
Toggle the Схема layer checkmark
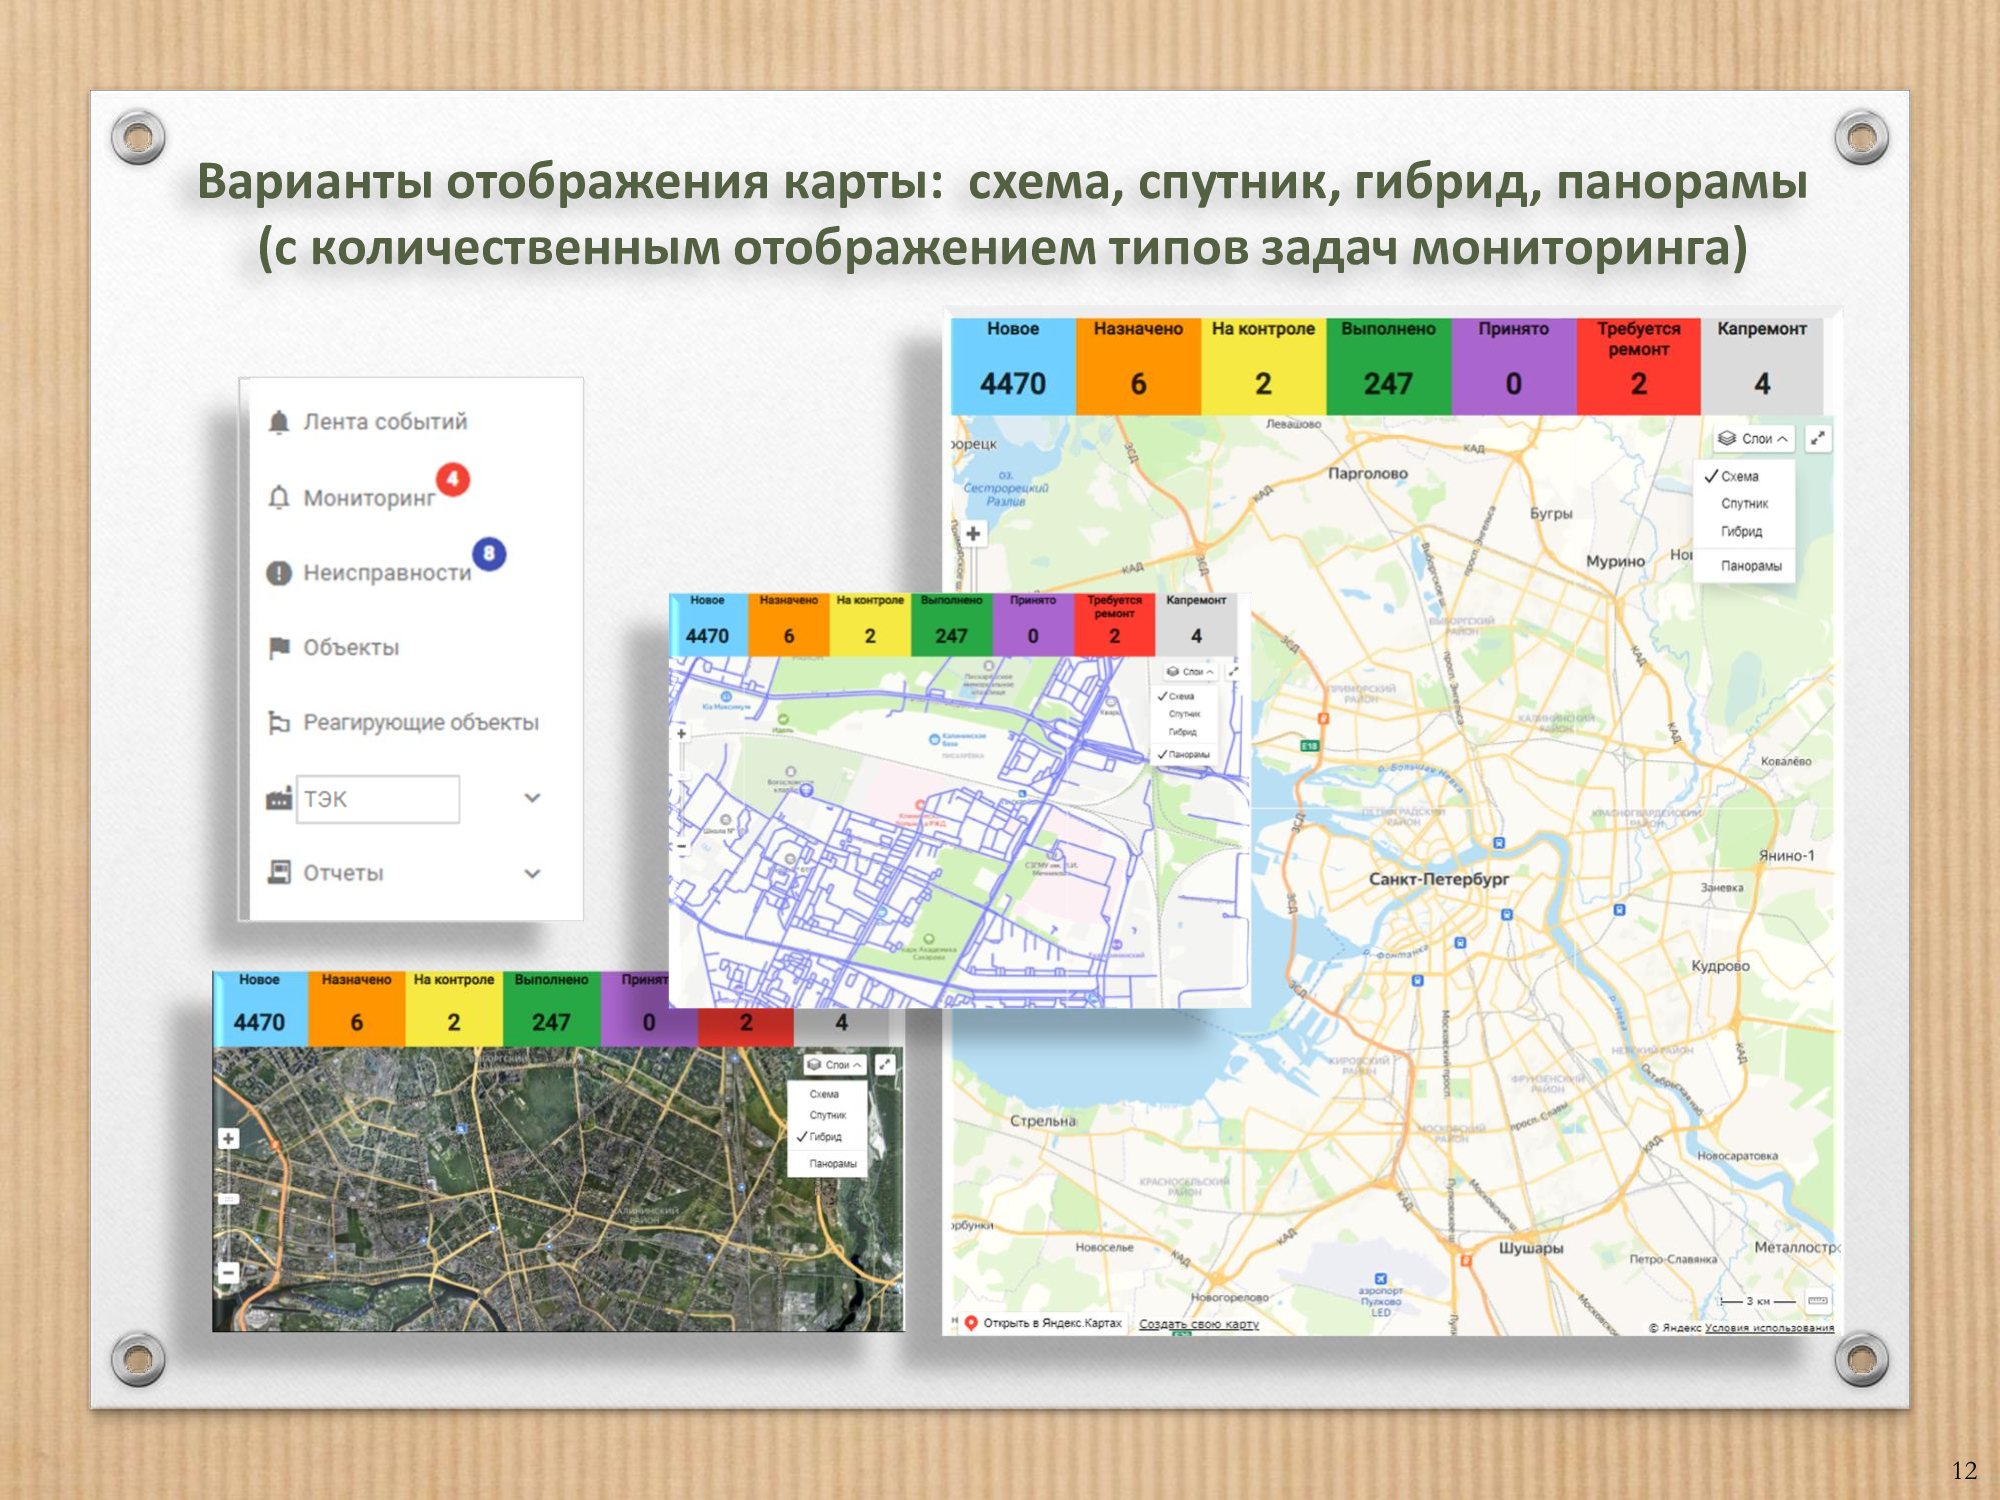[x=1712, y=477]
